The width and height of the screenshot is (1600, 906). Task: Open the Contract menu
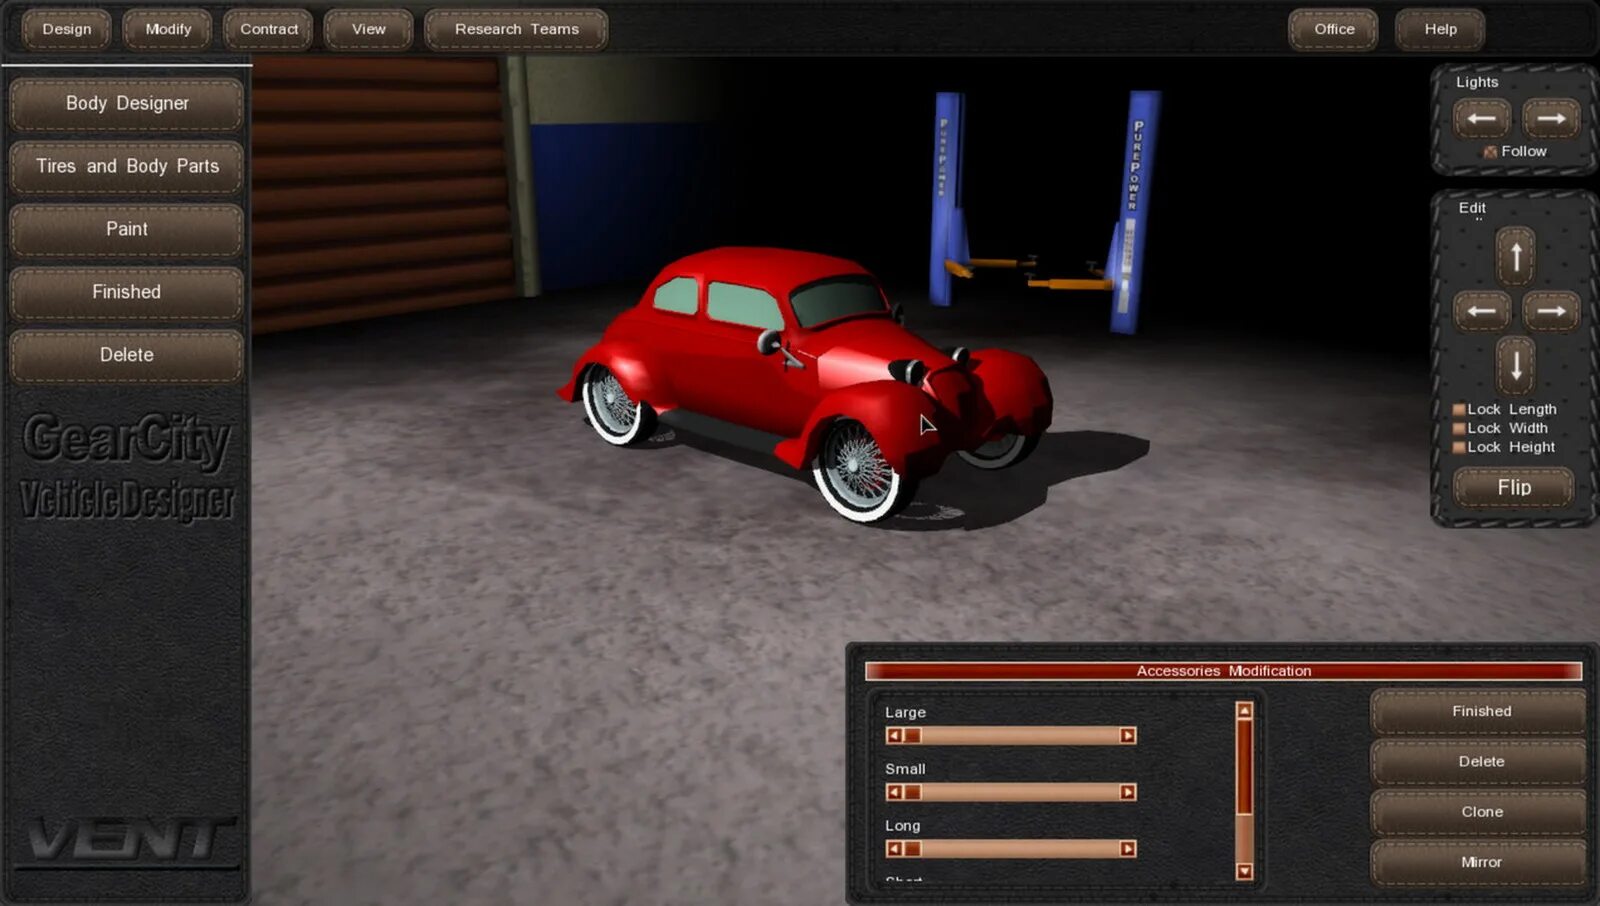(269, 29)
